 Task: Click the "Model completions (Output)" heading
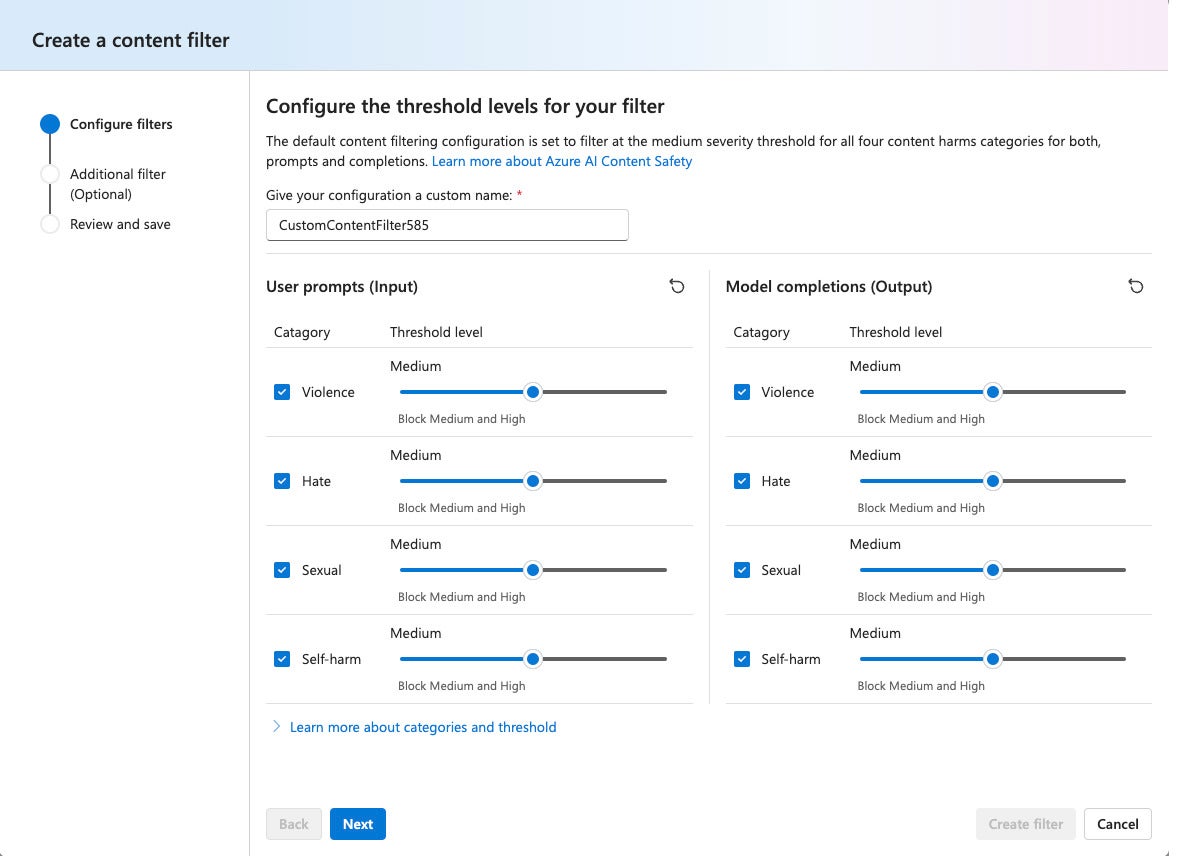(829, 286)
